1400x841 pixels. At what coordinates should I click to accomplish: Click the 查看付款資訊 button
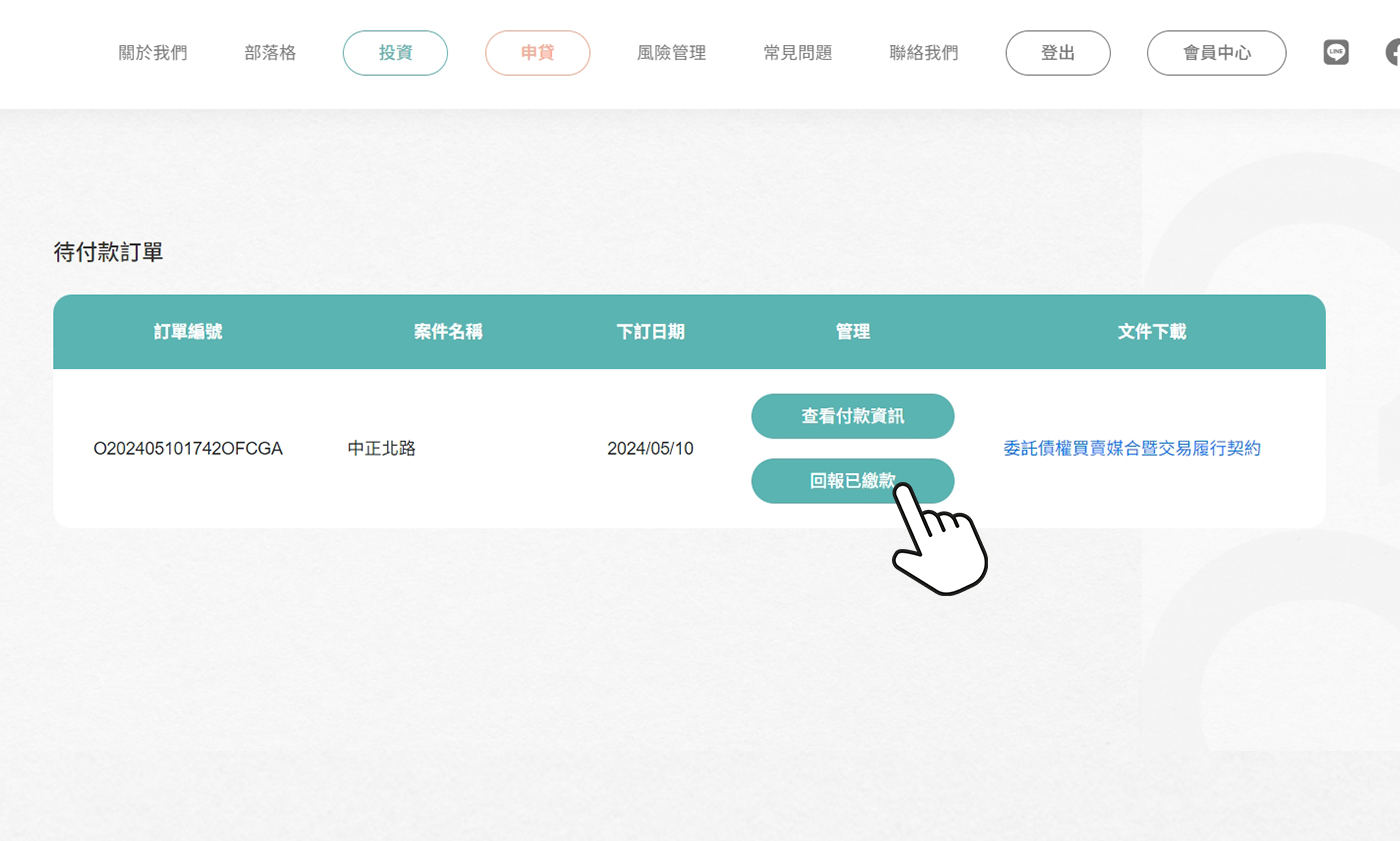[x=853, y=416]
